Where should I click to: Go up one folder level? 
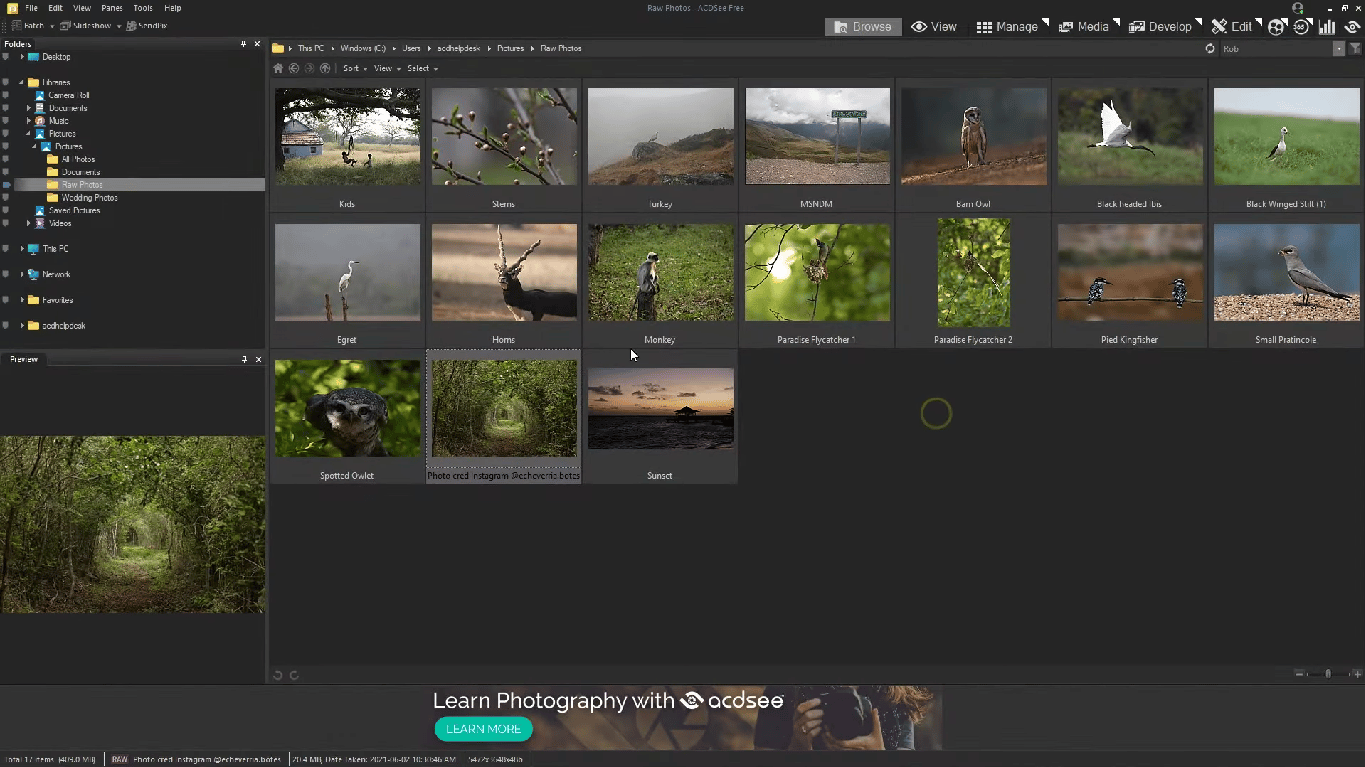coord(325,68)
